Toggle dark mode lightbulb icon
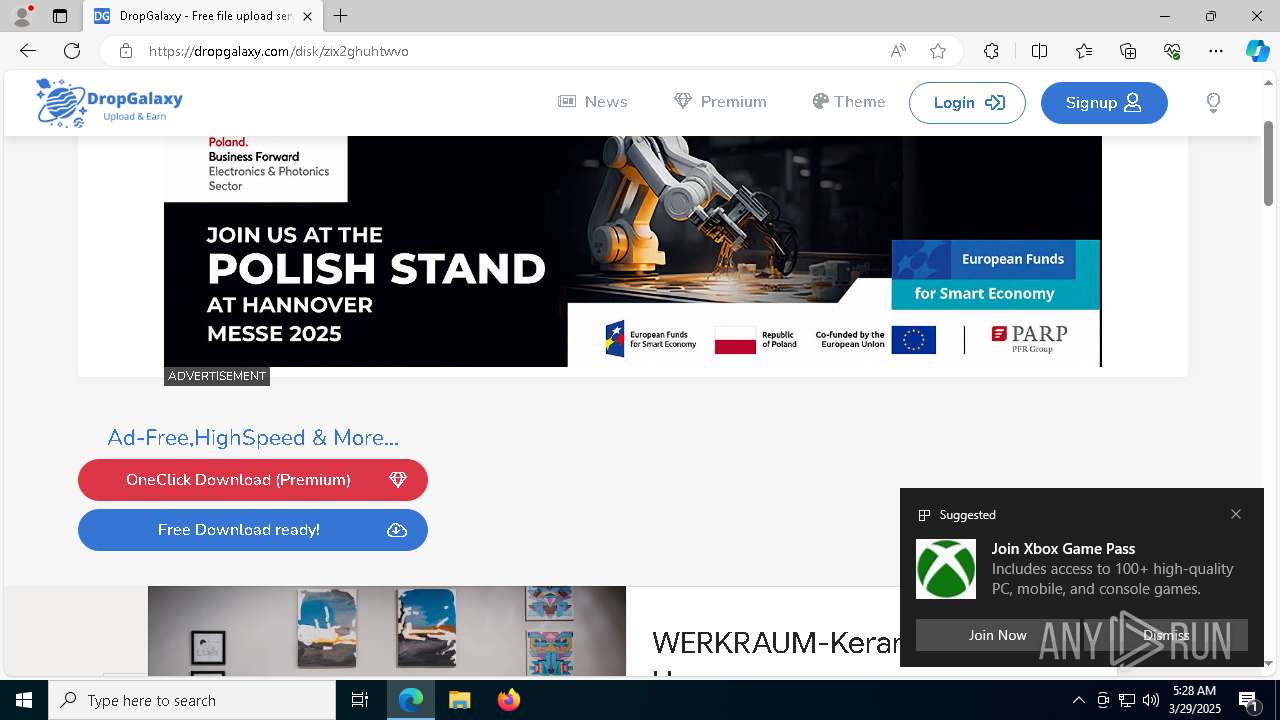 pos(1213,102)
